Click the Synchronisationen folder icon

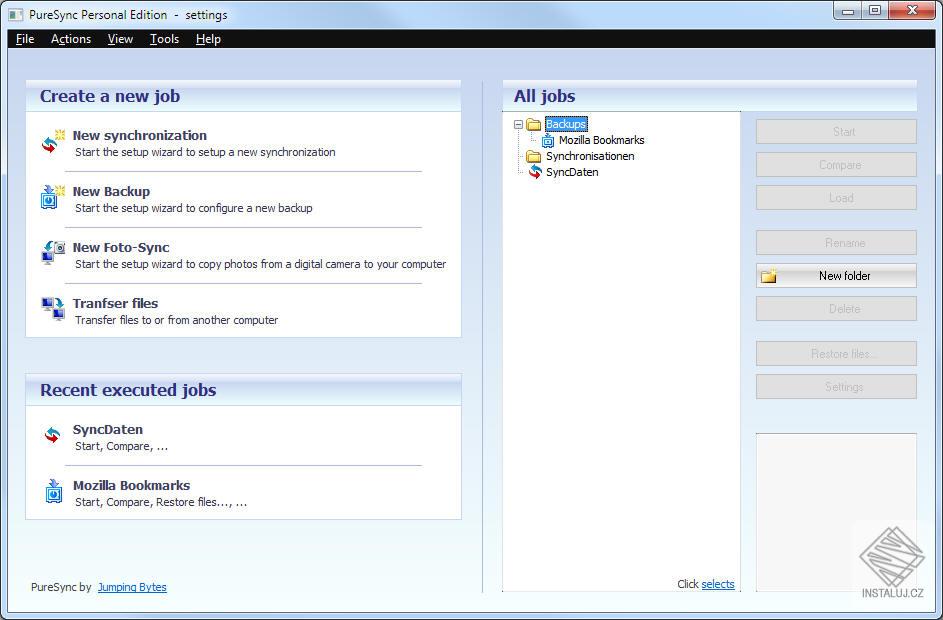click(533, 156)
